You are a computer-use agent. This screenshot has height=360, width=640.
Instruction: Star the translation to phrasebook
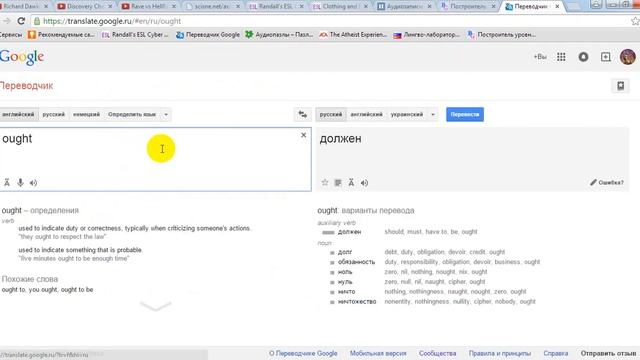pos(324,182)
